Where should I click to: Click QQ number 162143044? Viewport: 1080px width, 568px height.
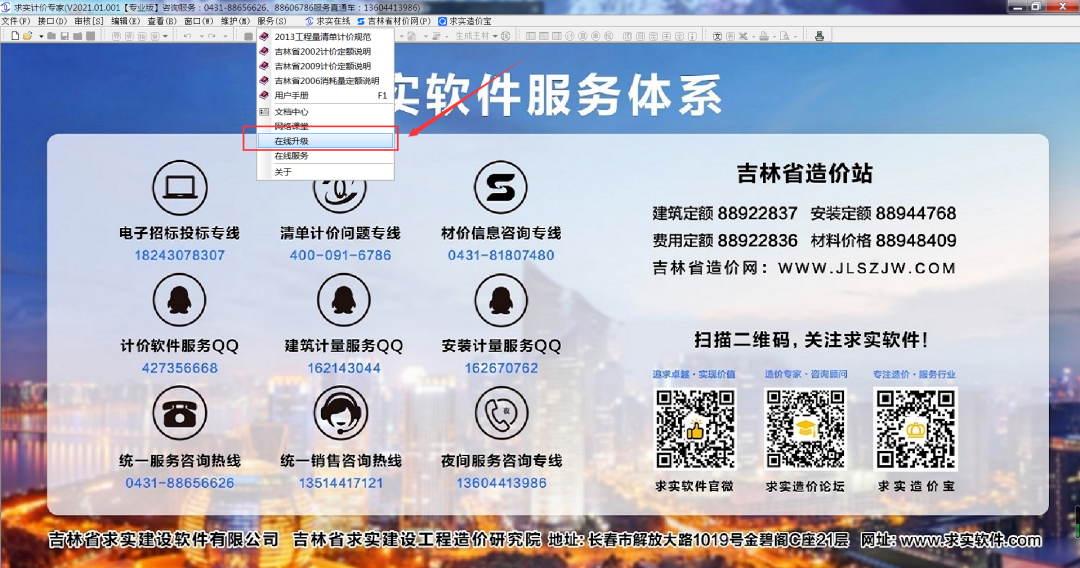pos(344,368)
